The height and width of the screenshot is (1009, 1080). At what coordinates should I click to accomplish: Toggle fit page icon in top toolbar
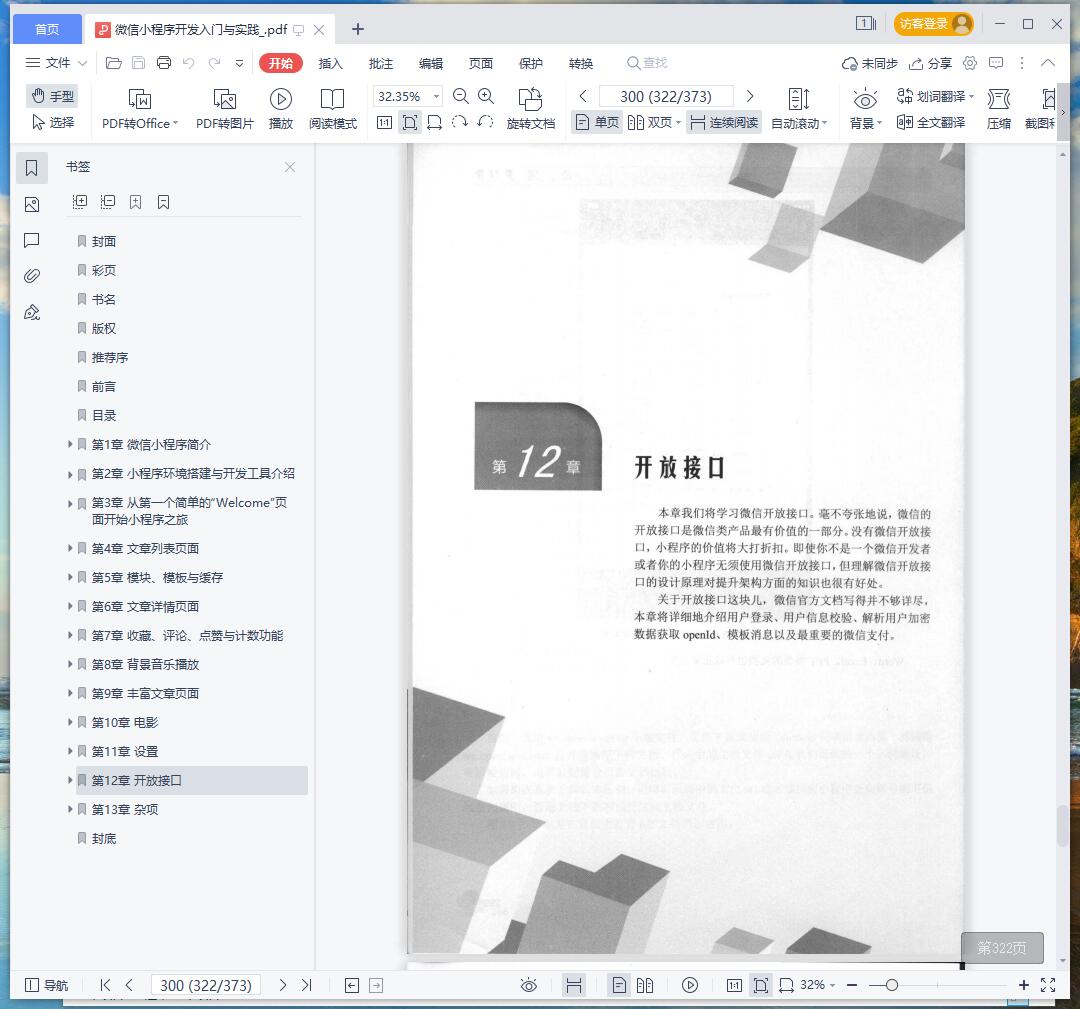click(x=410, y=123)
